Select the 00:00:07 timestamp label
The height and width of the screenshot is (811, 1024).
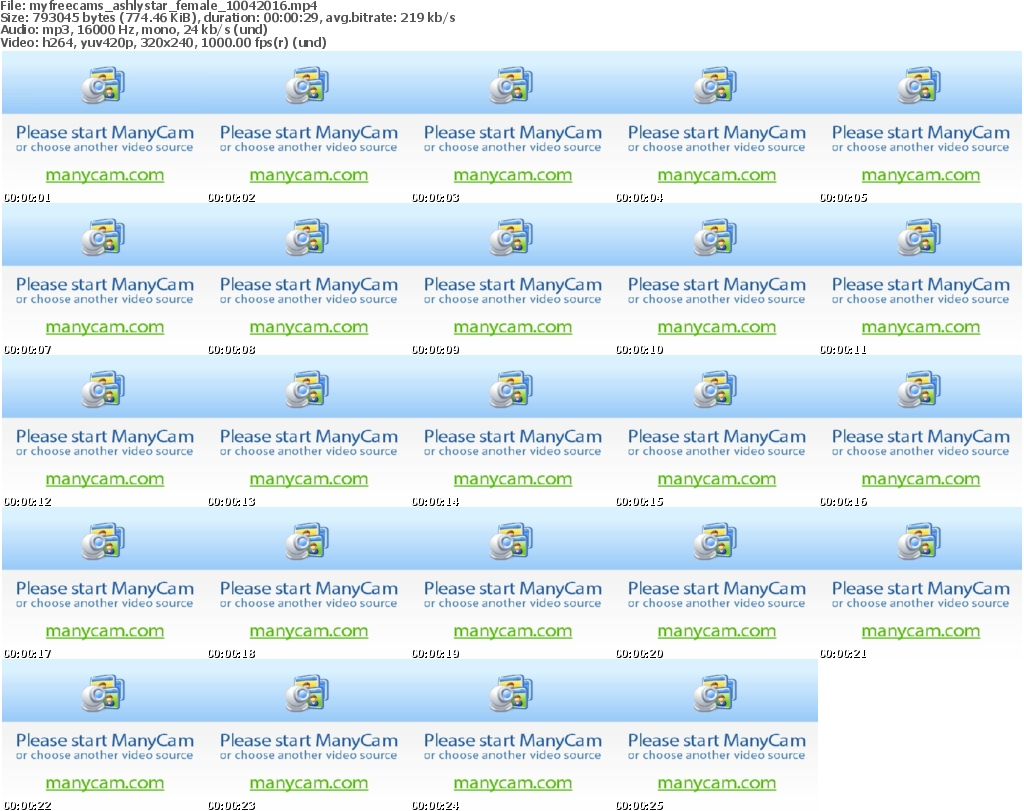[27, 350]
